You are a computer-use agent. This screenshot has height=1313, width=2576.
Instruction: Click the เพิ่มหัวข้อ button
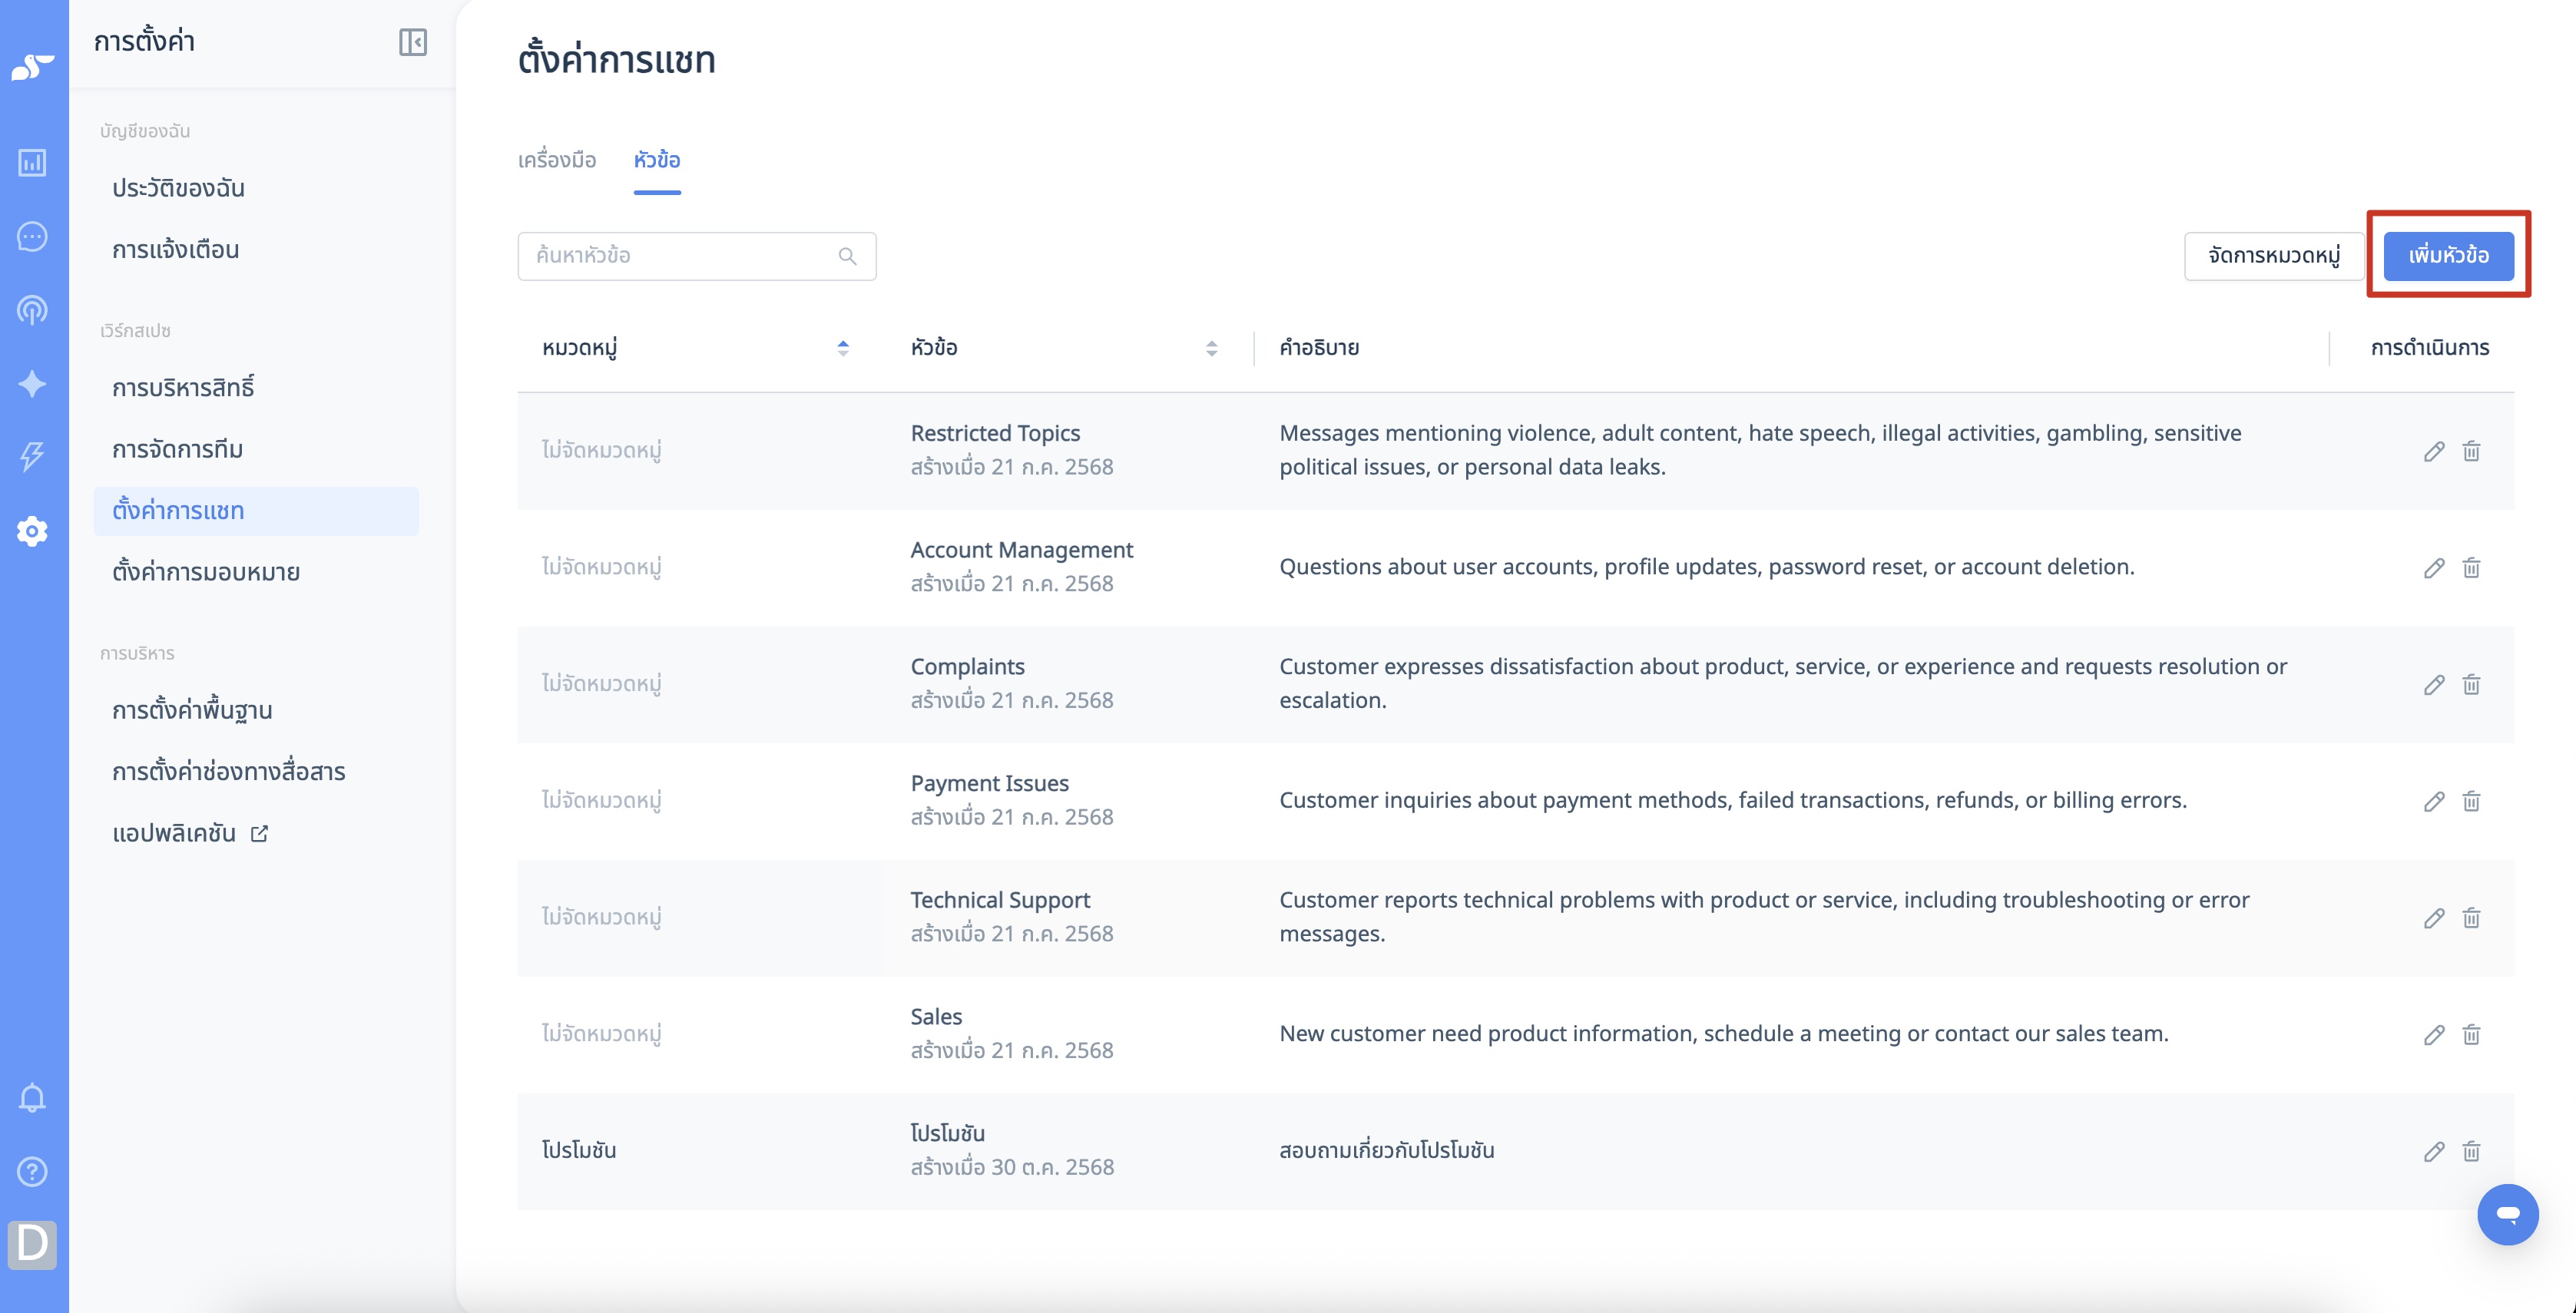click(2448, 256)
